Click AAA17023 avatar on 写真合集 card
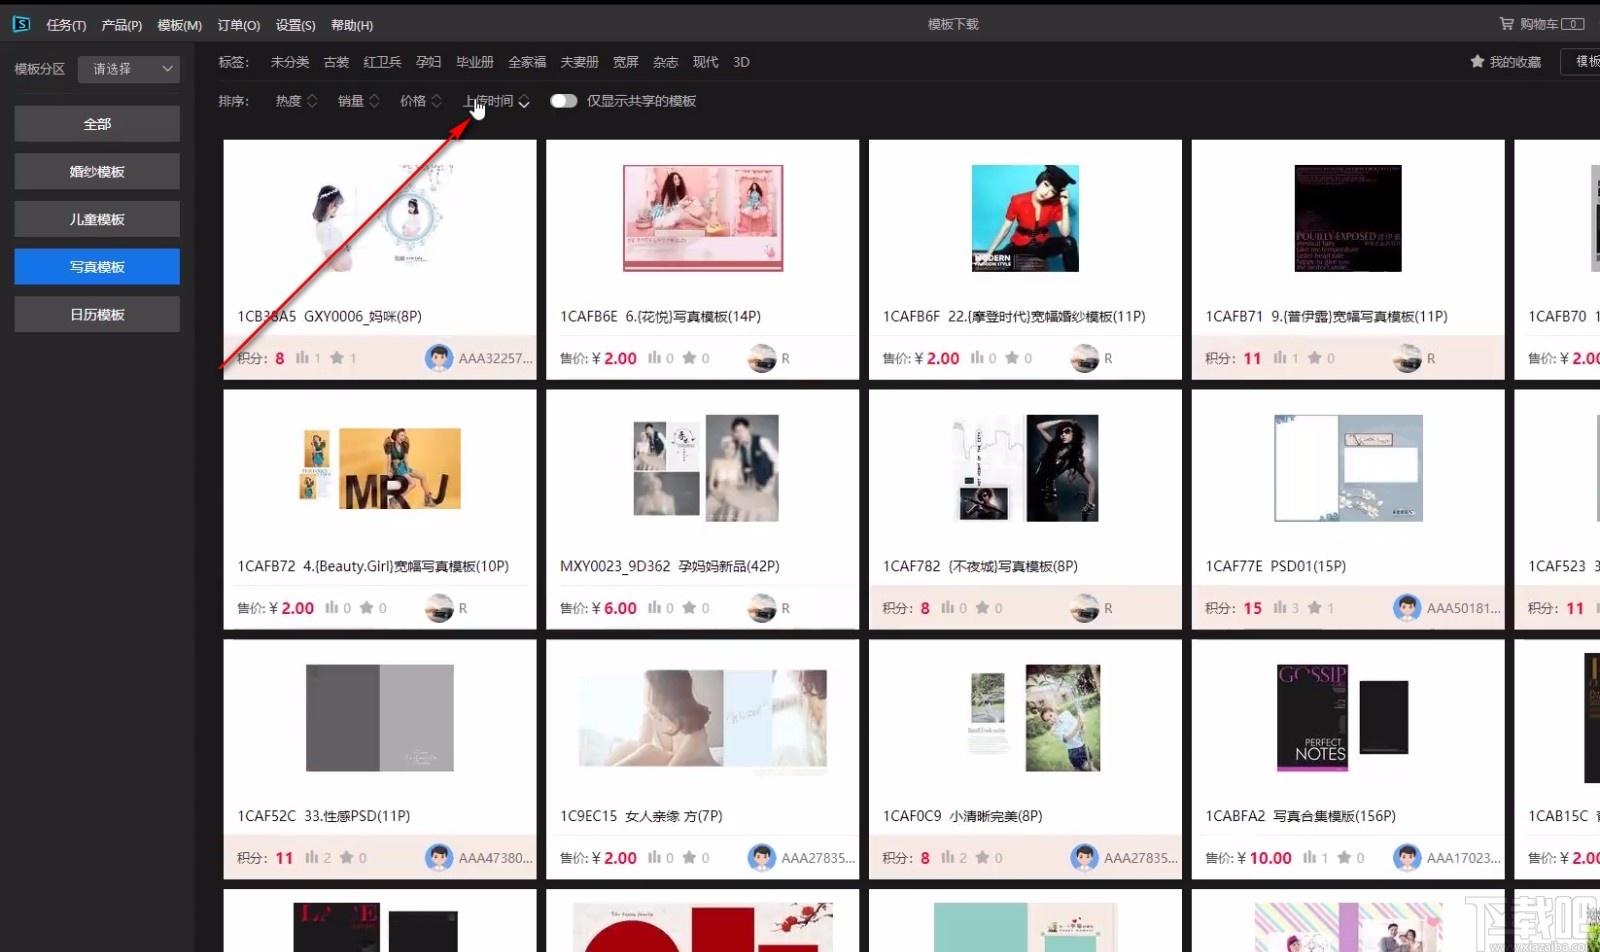1600x952 pixels. pos(1407,858)
